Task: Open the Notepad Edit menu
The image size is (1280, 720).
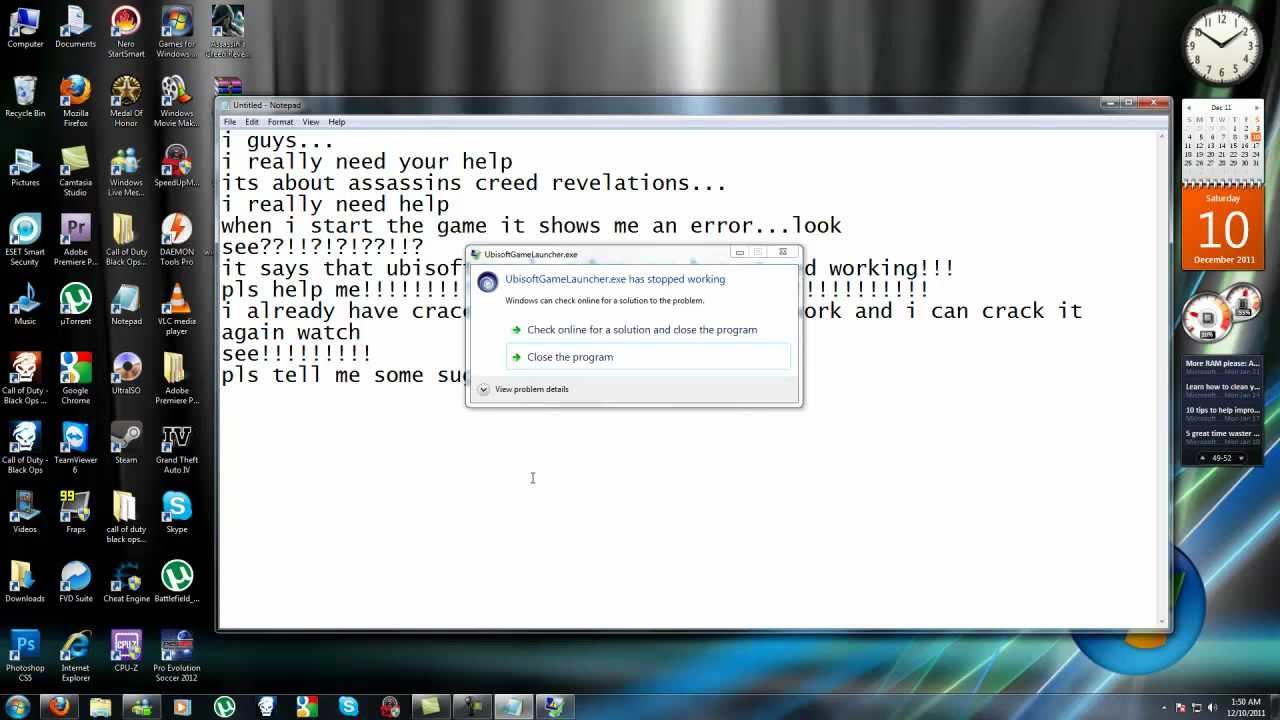Action: click(252, 122)
